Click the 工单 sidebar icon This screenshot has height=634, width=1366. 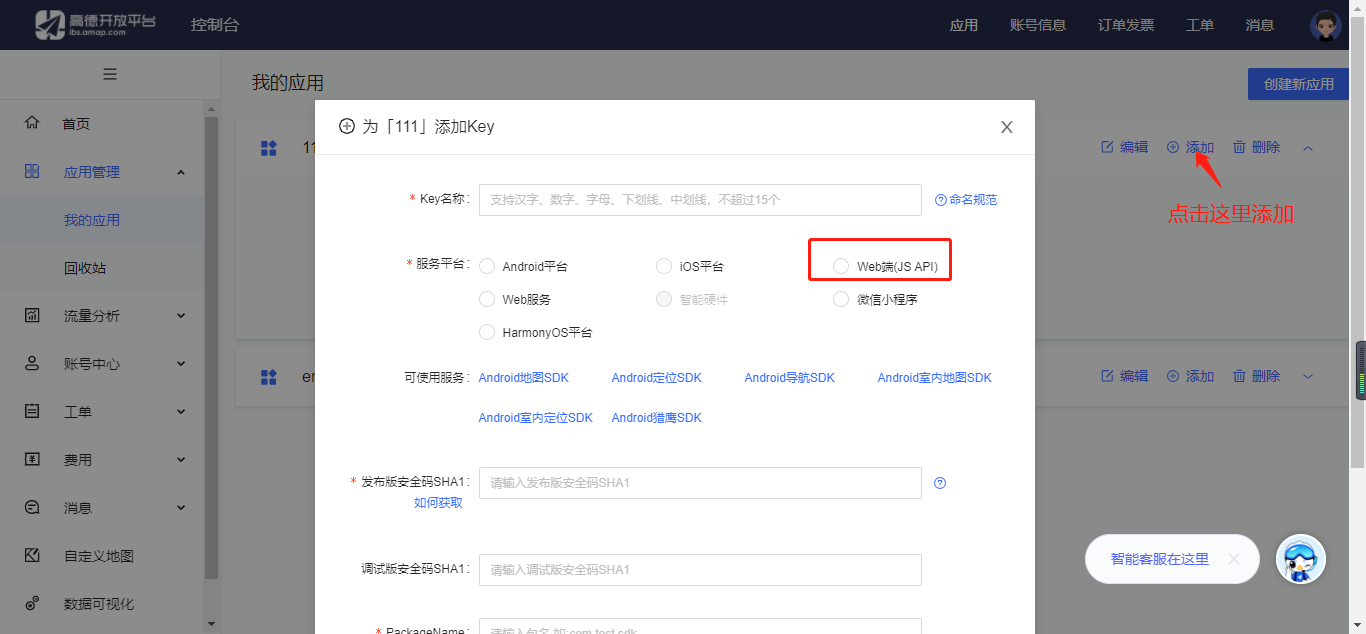32,411
